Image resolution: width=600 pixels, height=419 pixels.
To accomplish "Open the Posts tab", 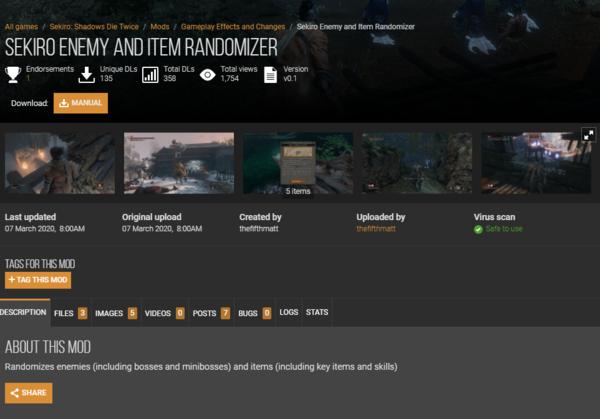I will tap(211, 313).
